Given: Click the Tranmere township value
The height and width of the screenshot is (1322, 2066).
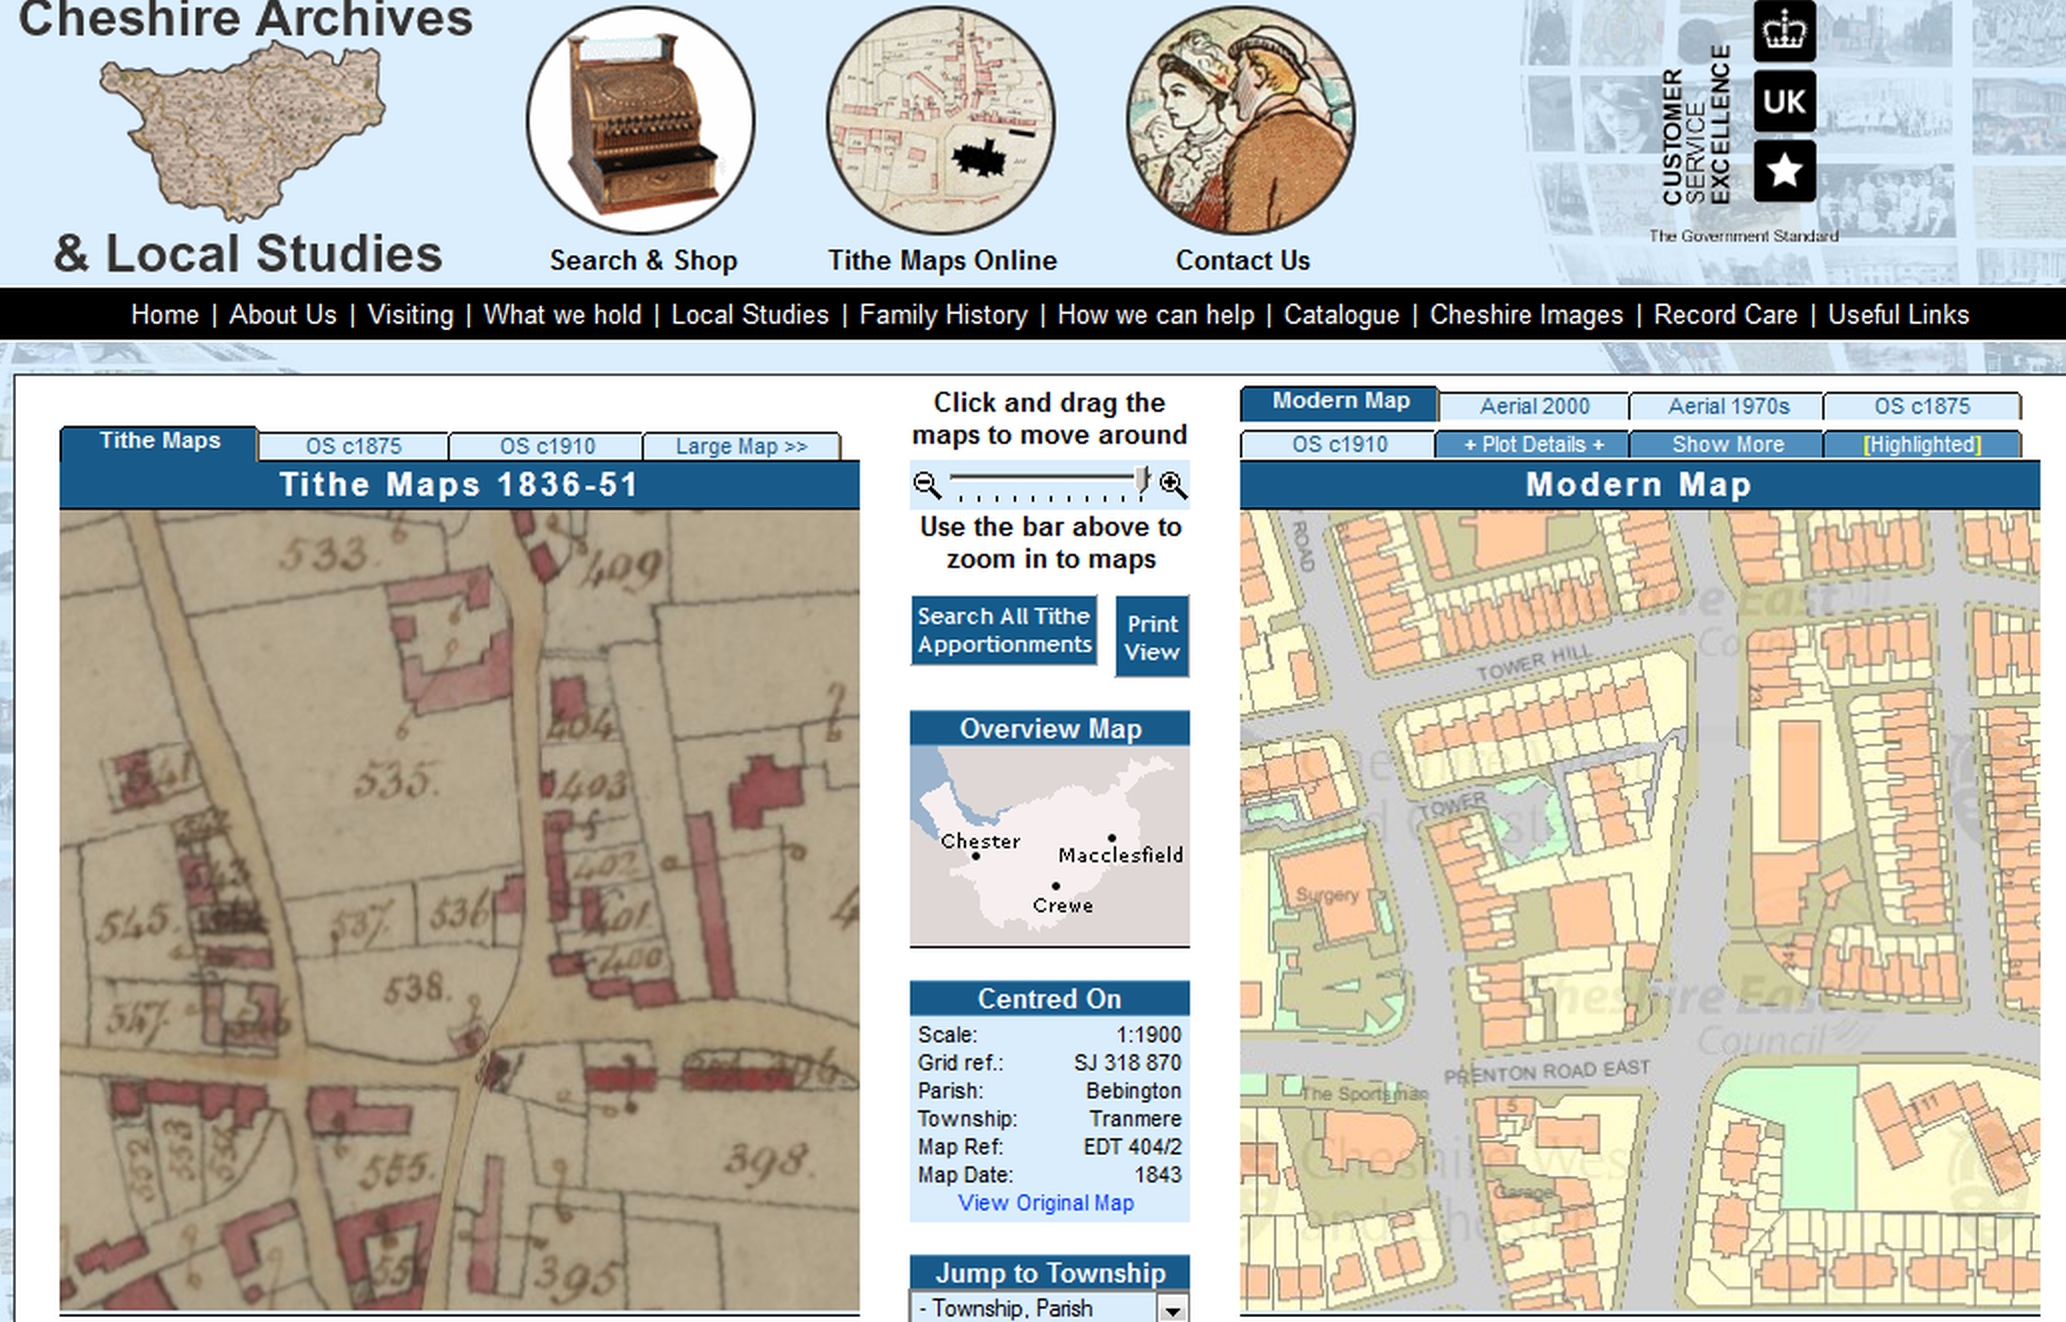Looking at the screenshot, I should (1135, 1119).
